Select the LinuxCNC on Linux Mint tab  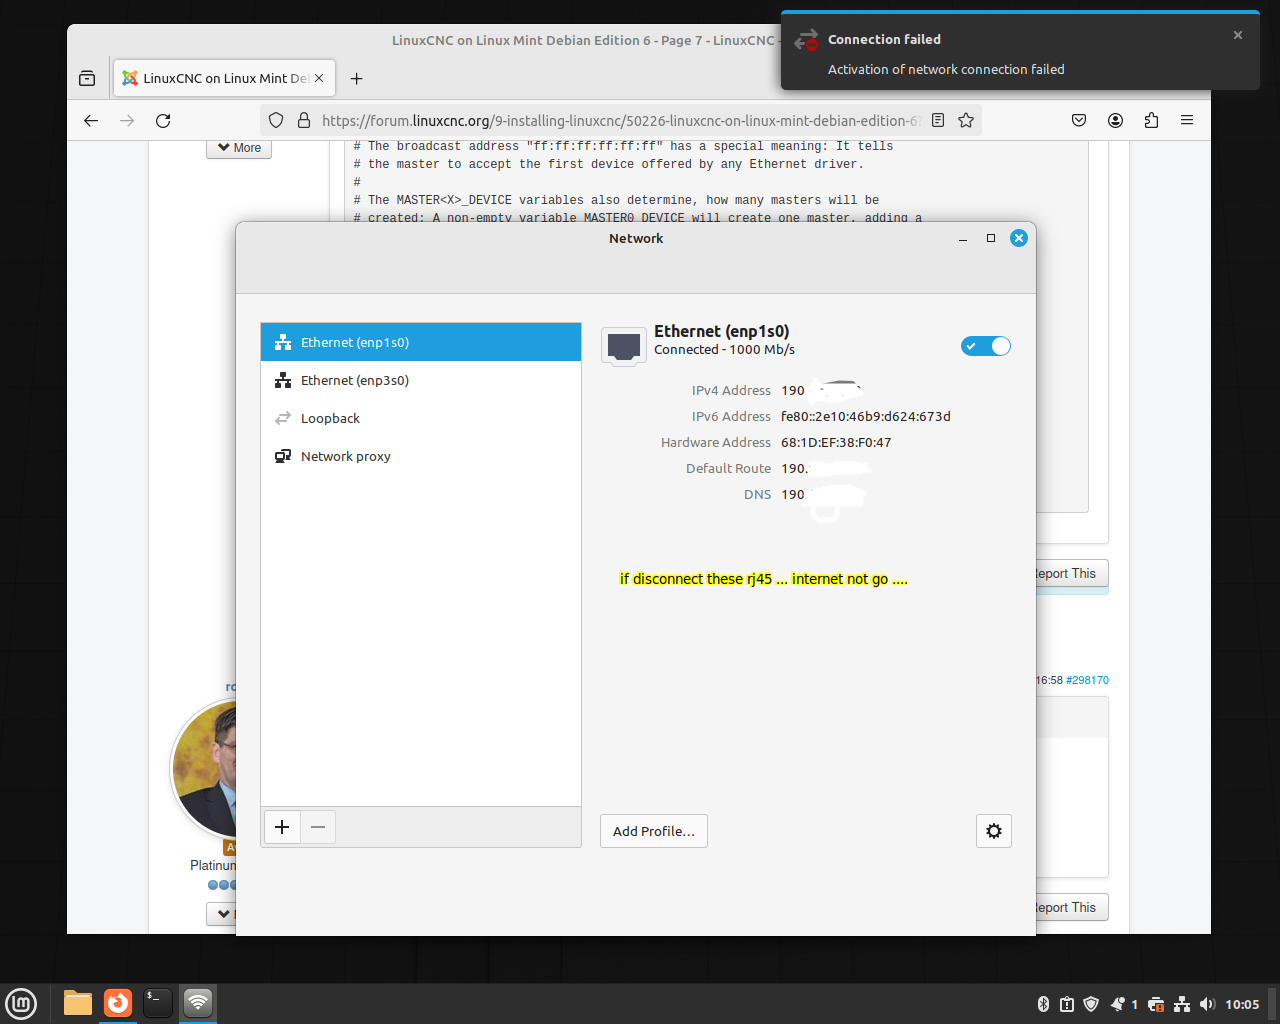point(225,78)
